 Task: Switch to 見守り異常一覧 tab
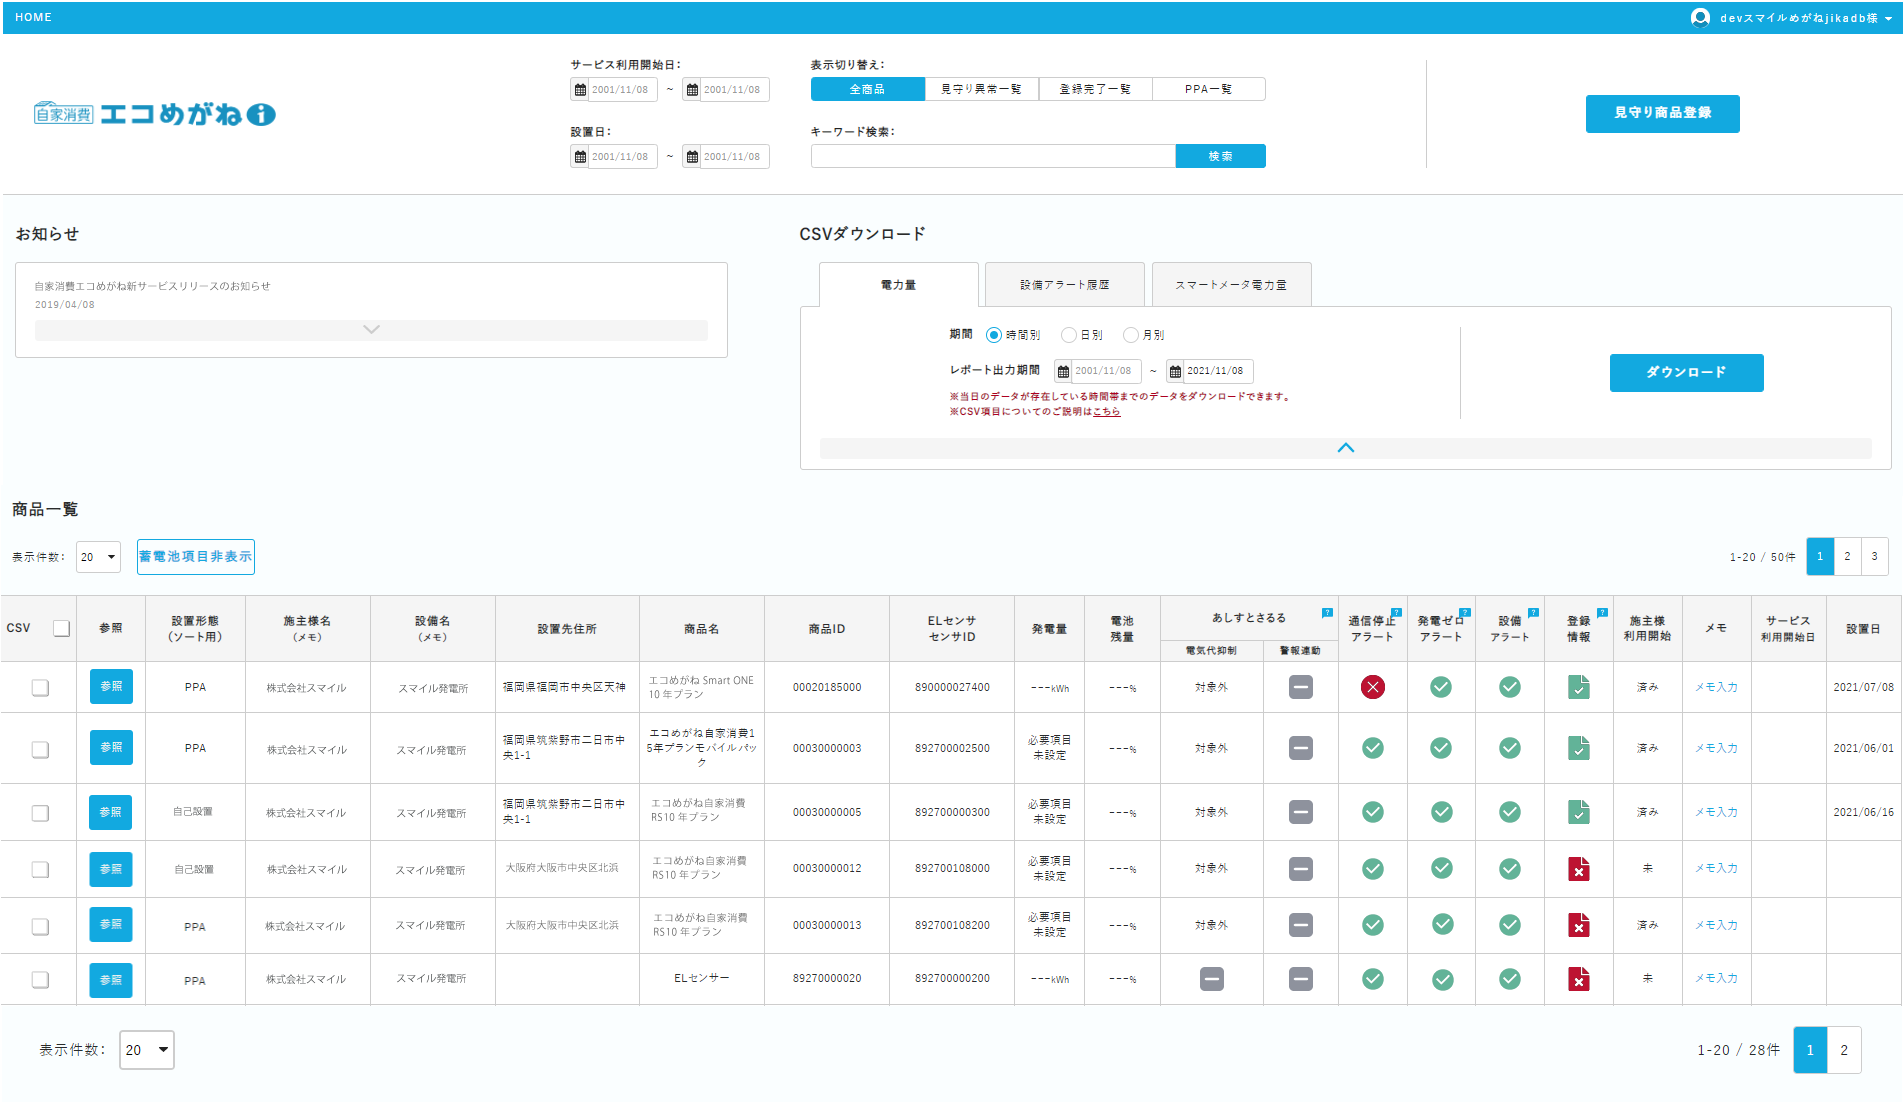pyautogui.click(x=982, y=89)
